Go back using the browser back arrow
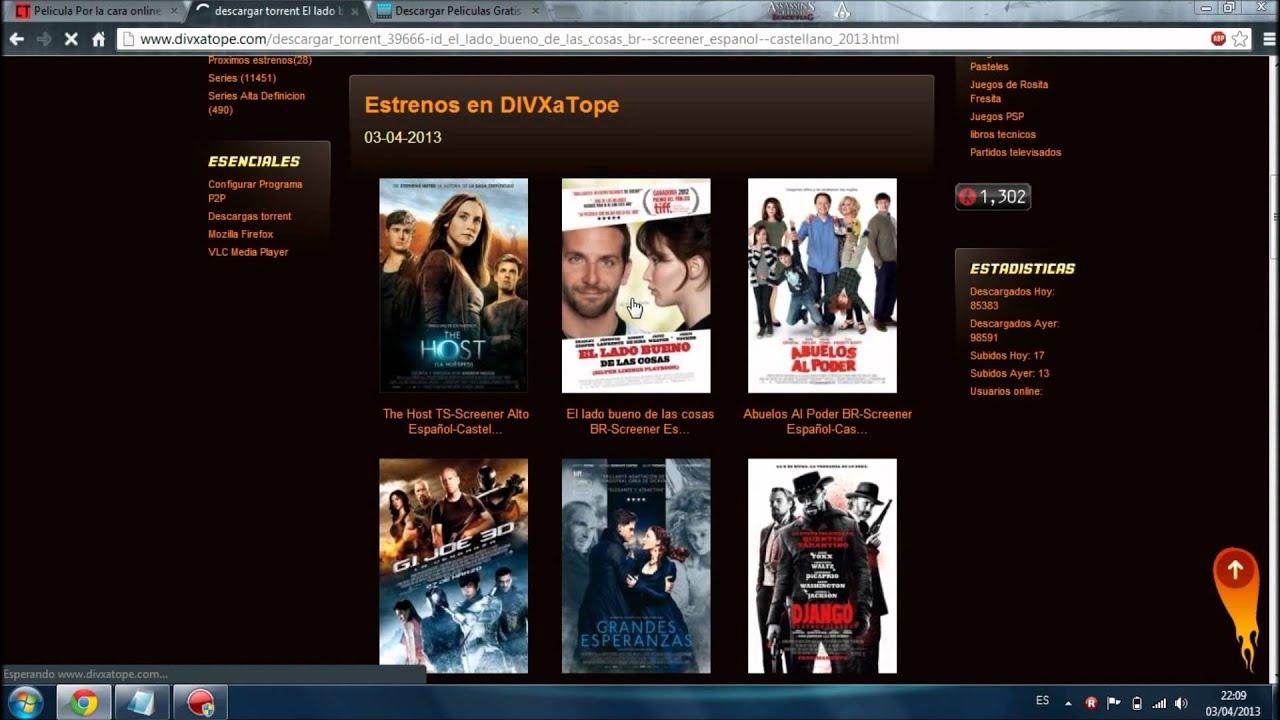 16,39
